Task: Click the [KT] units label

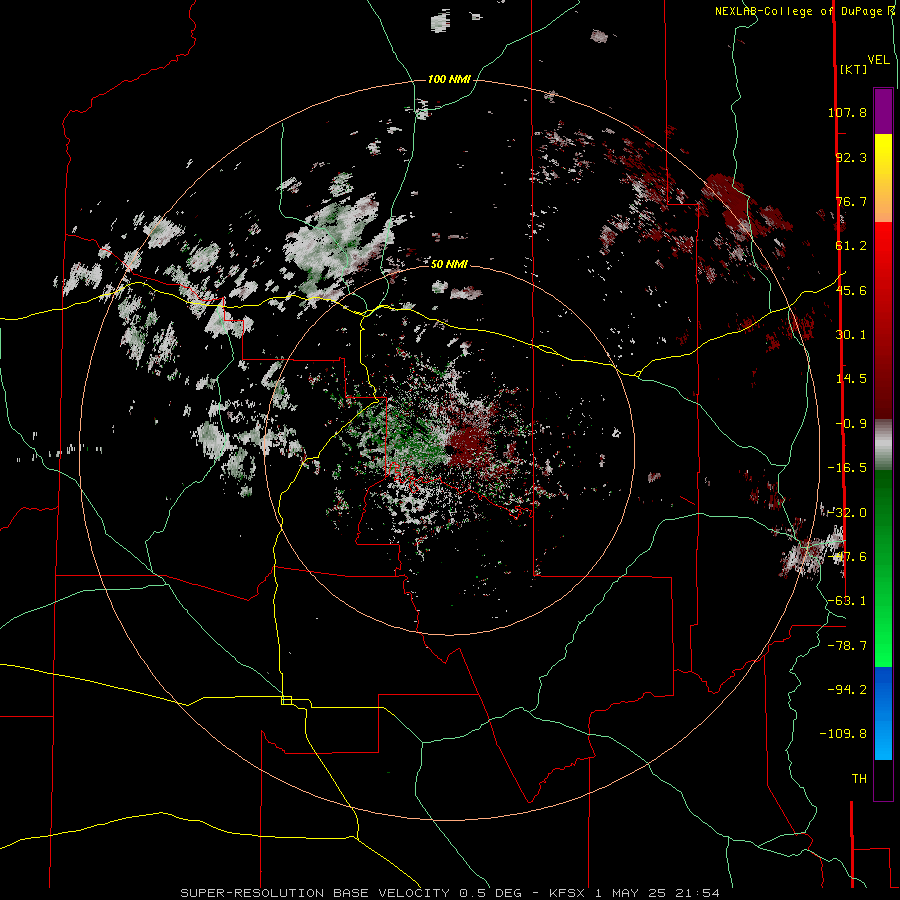Action: click(x=853, y=69)
